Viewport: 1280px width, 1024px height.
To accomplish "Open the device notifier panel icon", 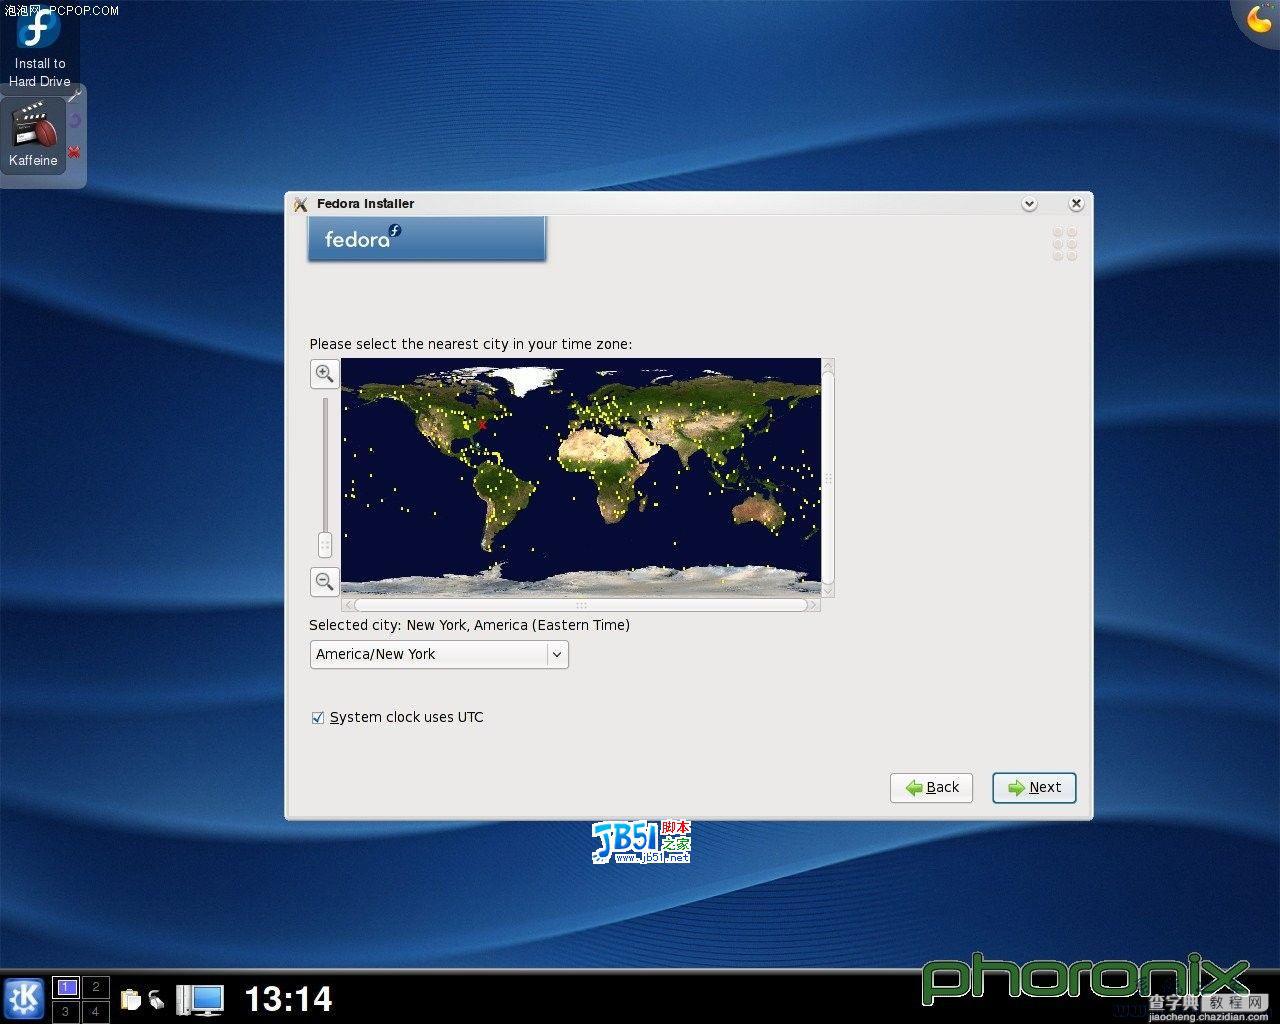I will [x=157, y=999].
